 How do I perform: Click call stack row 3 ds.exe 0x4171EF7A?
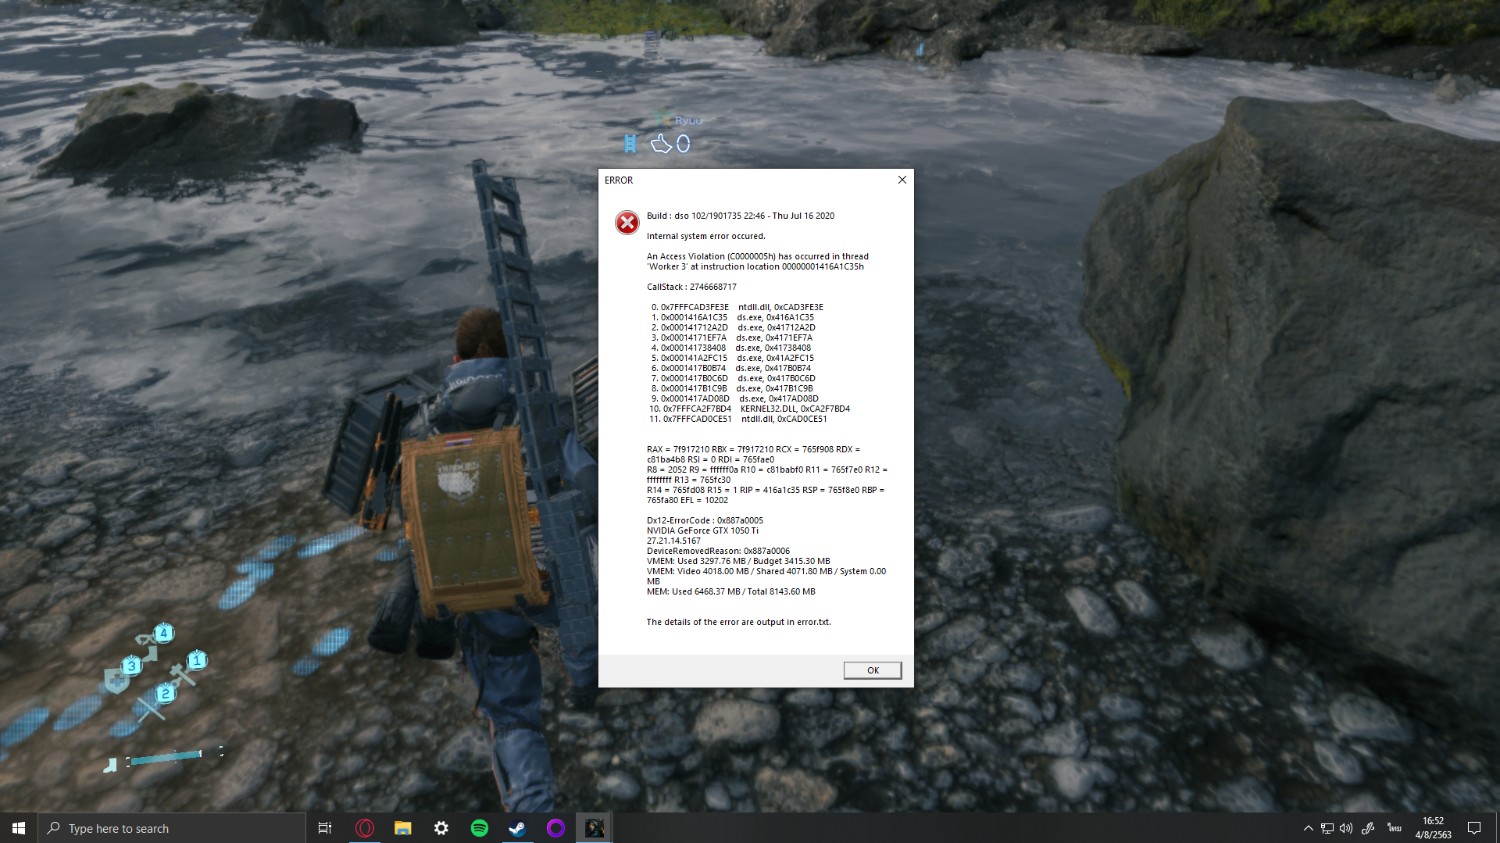(x=732, y=338)
